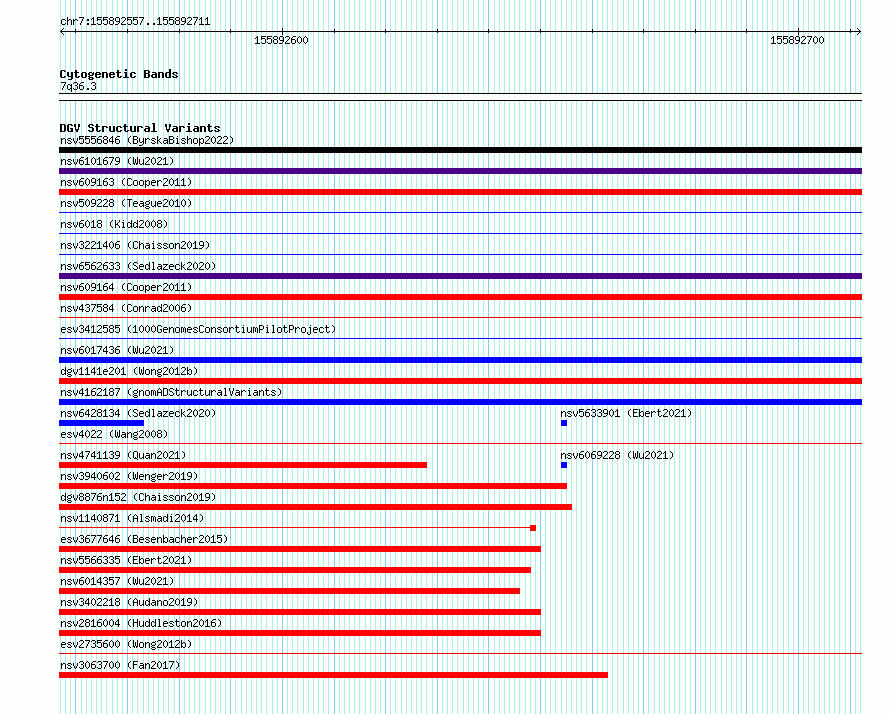Screen dimensions: 890x714
Task: Click the nsv609163 (Cooper2011) label
Action: [x=126, y=182]
